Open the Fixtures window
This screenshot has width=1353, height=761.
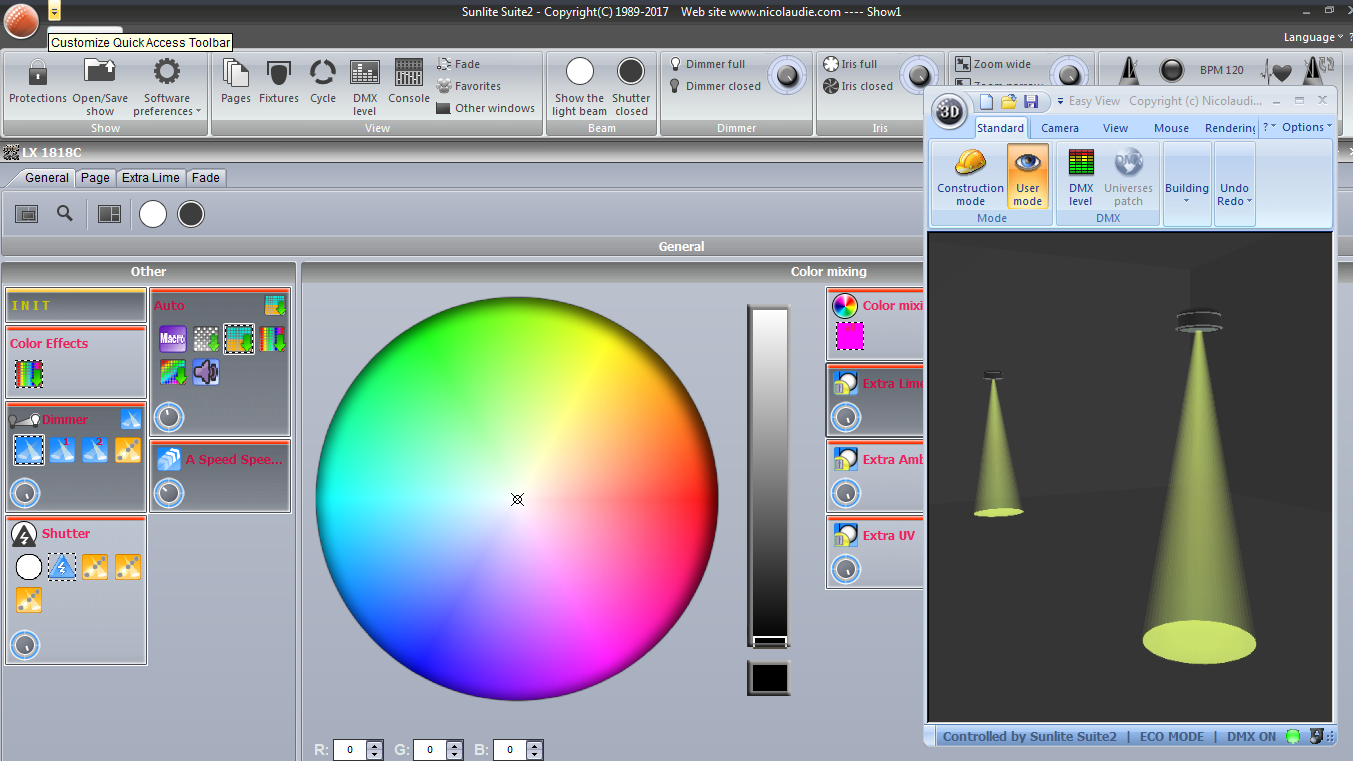tap(279, 82)
